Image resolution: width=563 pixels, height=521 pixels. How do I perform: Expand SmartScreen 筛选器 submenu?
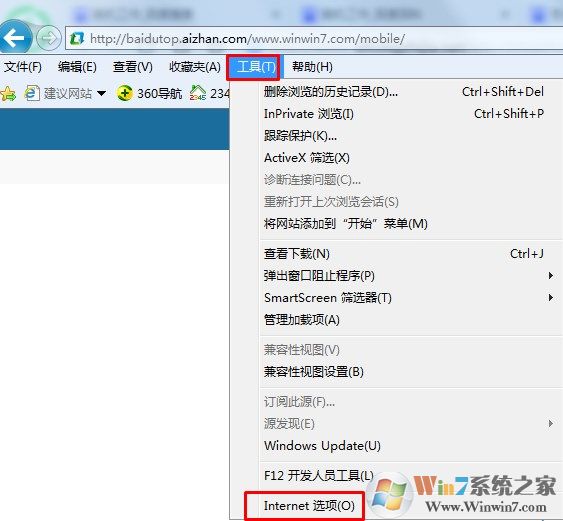pyautogui.click(x=550, y=298)
